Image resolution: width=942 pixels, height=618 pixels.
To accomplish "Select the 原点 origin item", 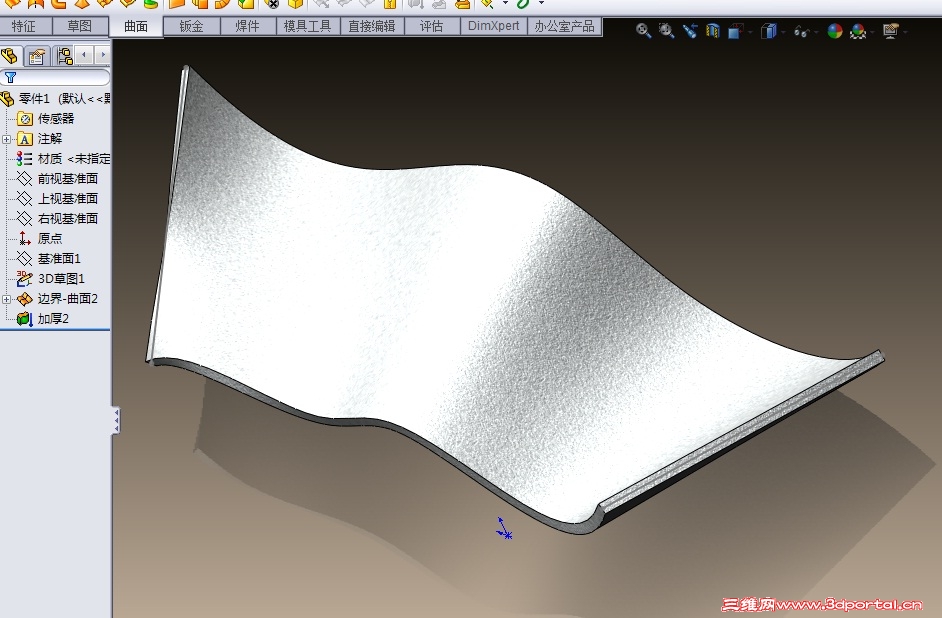I will [40, 238].
